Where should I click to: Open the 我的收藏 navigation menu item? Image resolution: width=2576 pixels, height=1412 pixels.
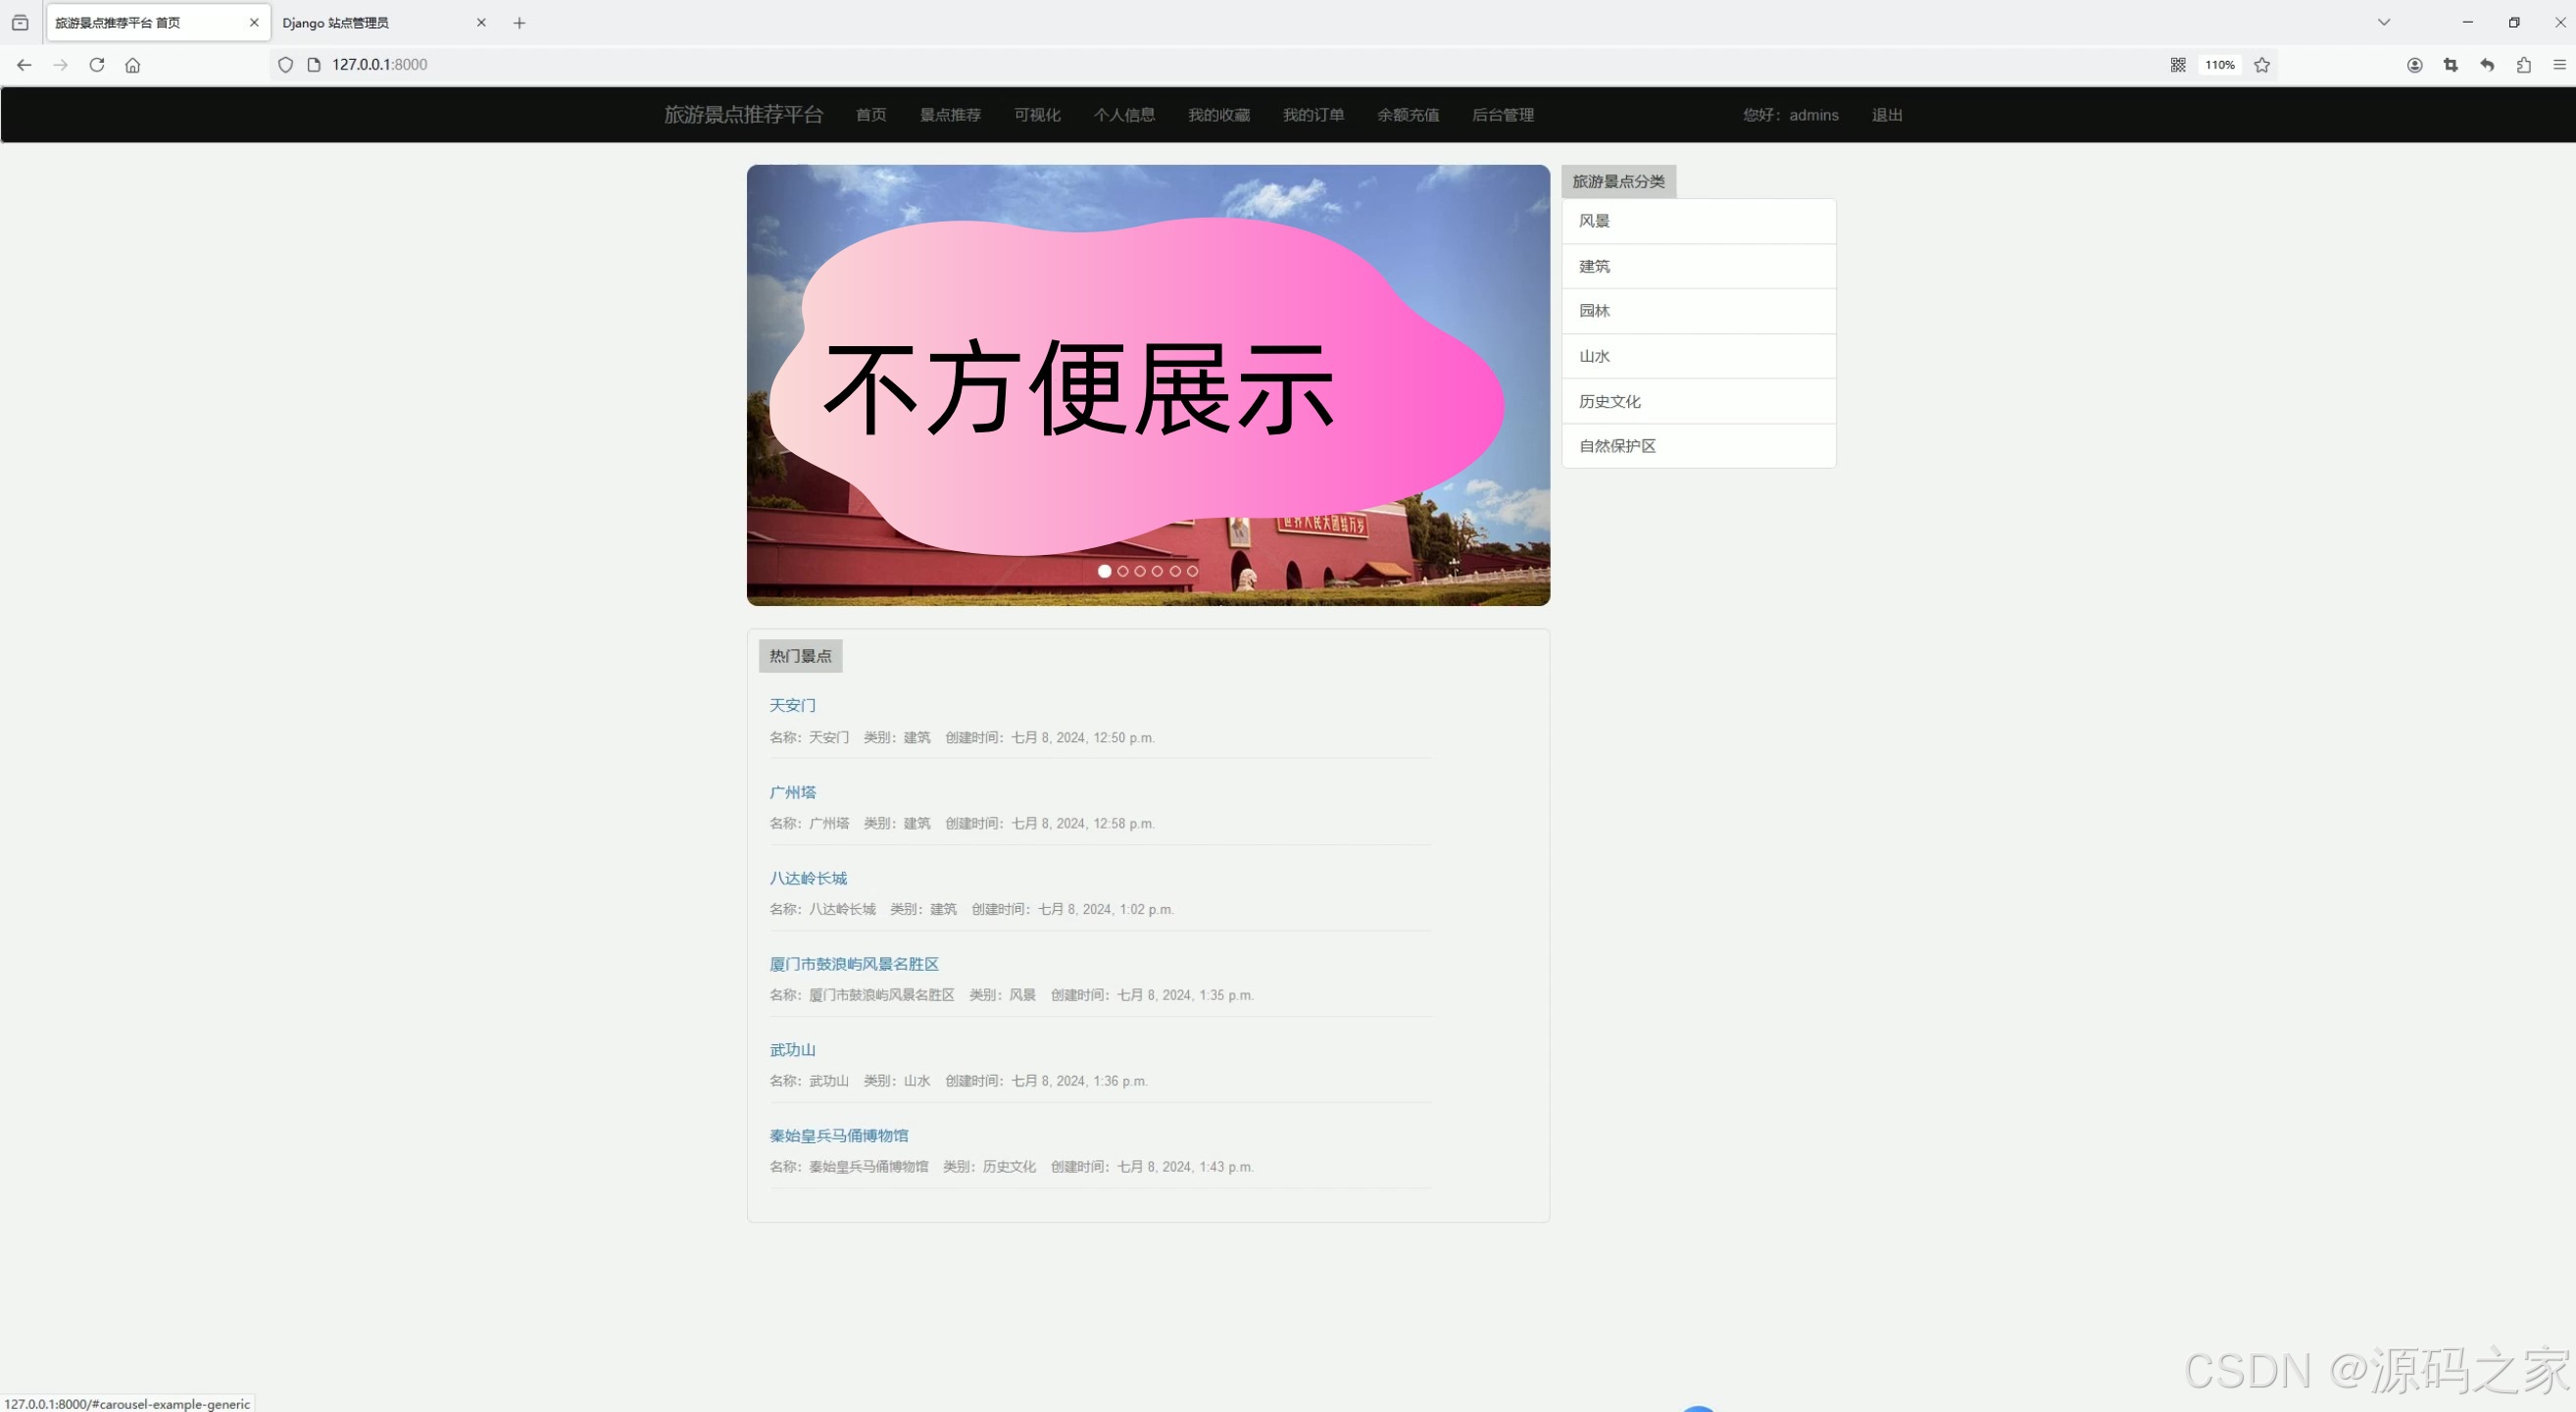point(1218,114)
